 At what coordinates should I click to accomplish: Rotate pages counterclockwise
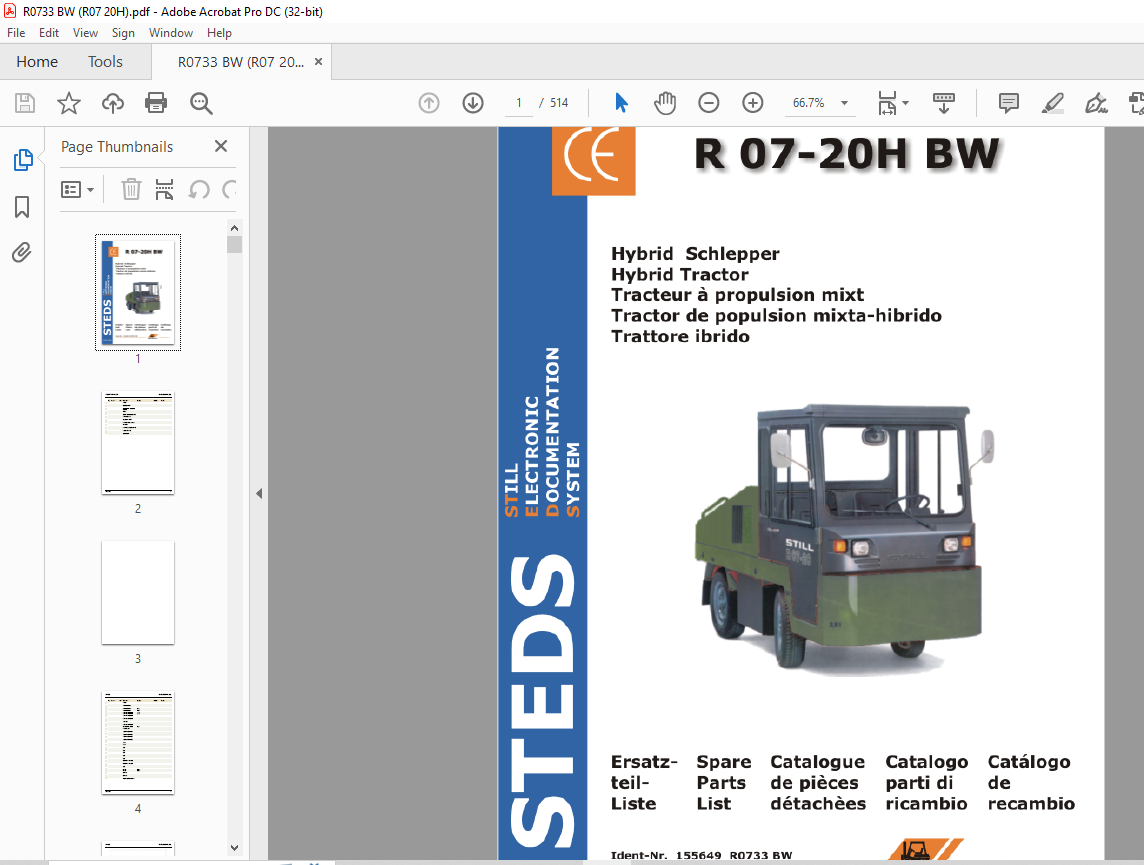coord(199,190)
